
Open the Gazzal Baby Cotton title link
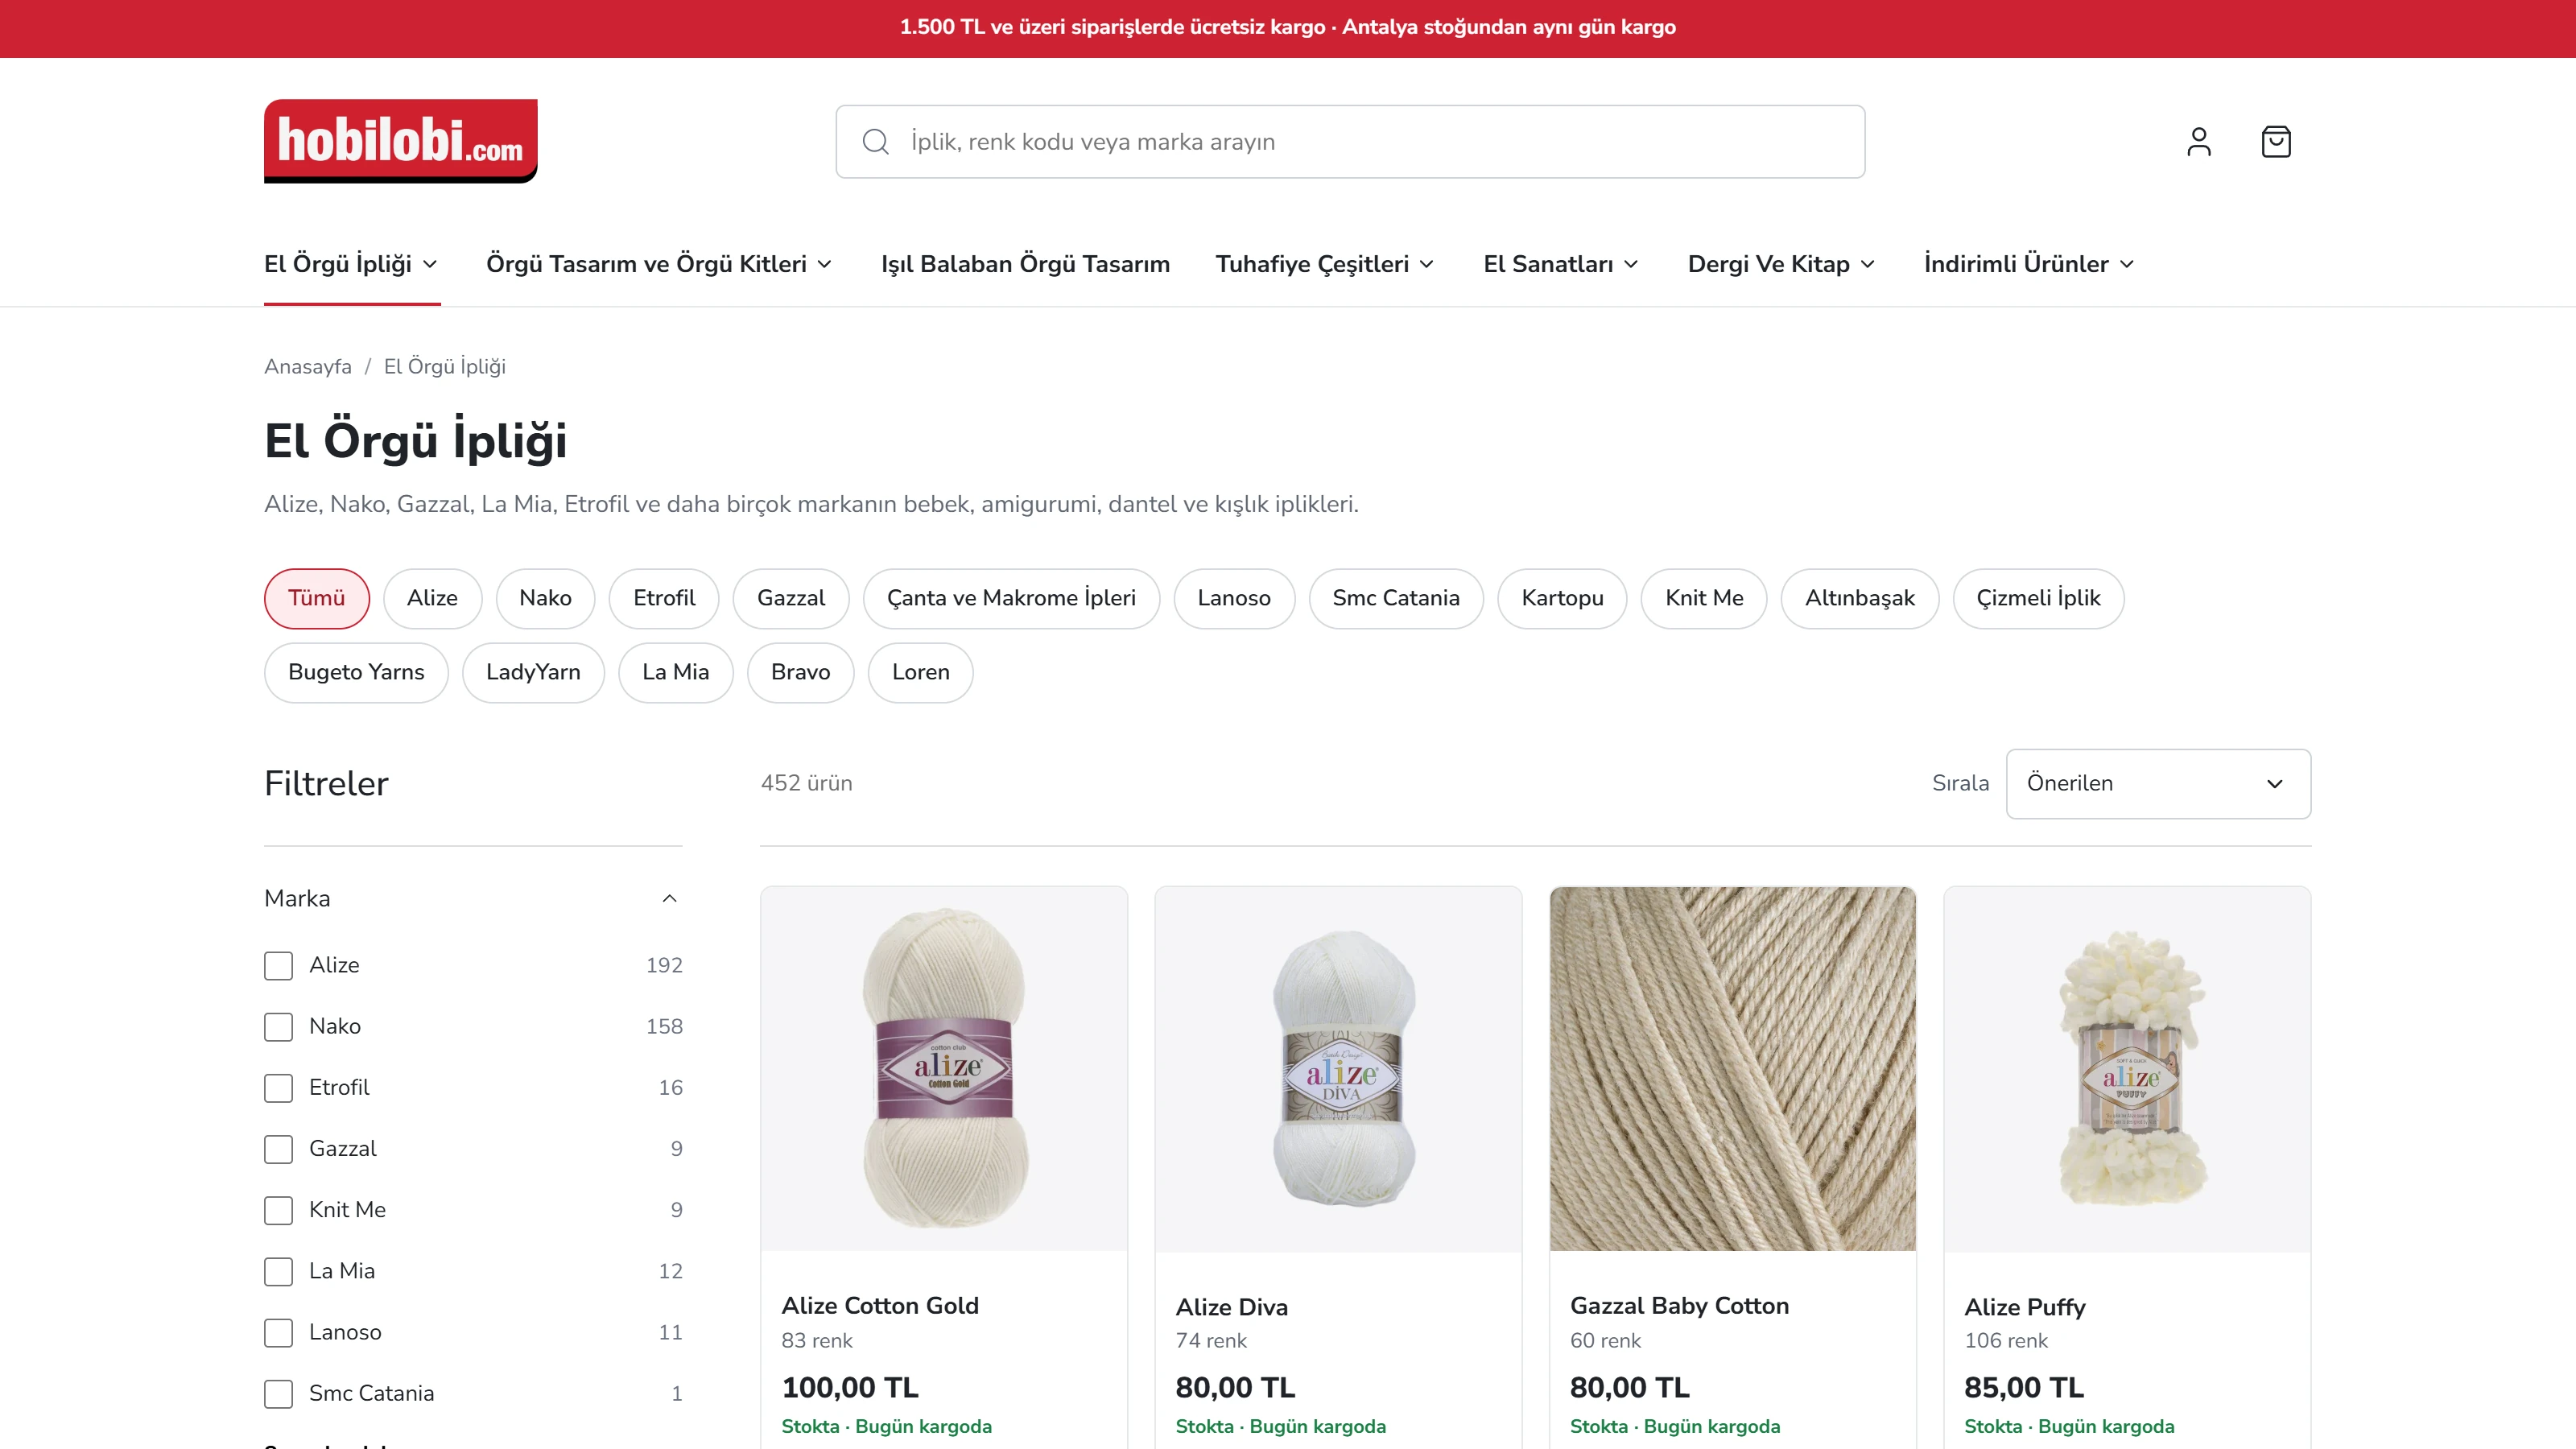coord(1679,1306)
